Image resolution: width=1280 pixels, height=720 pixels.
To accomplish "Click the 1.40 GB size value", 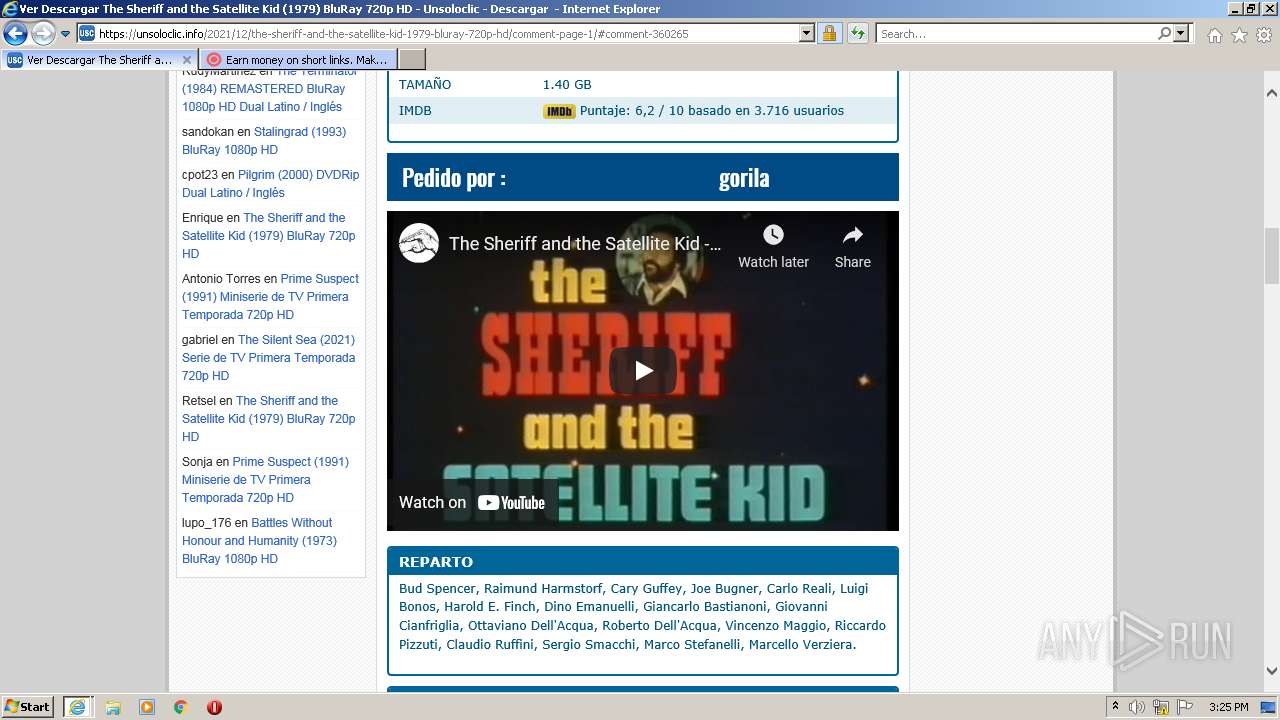I will click(x=567, y=85).
